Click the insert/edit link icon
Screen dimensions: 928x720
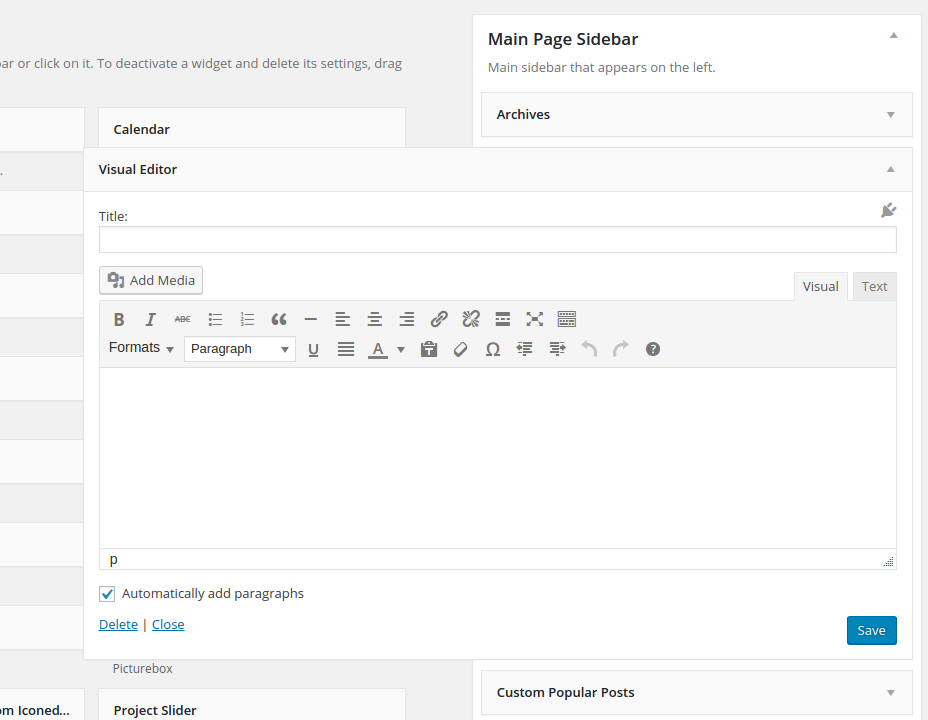(439, 319)
